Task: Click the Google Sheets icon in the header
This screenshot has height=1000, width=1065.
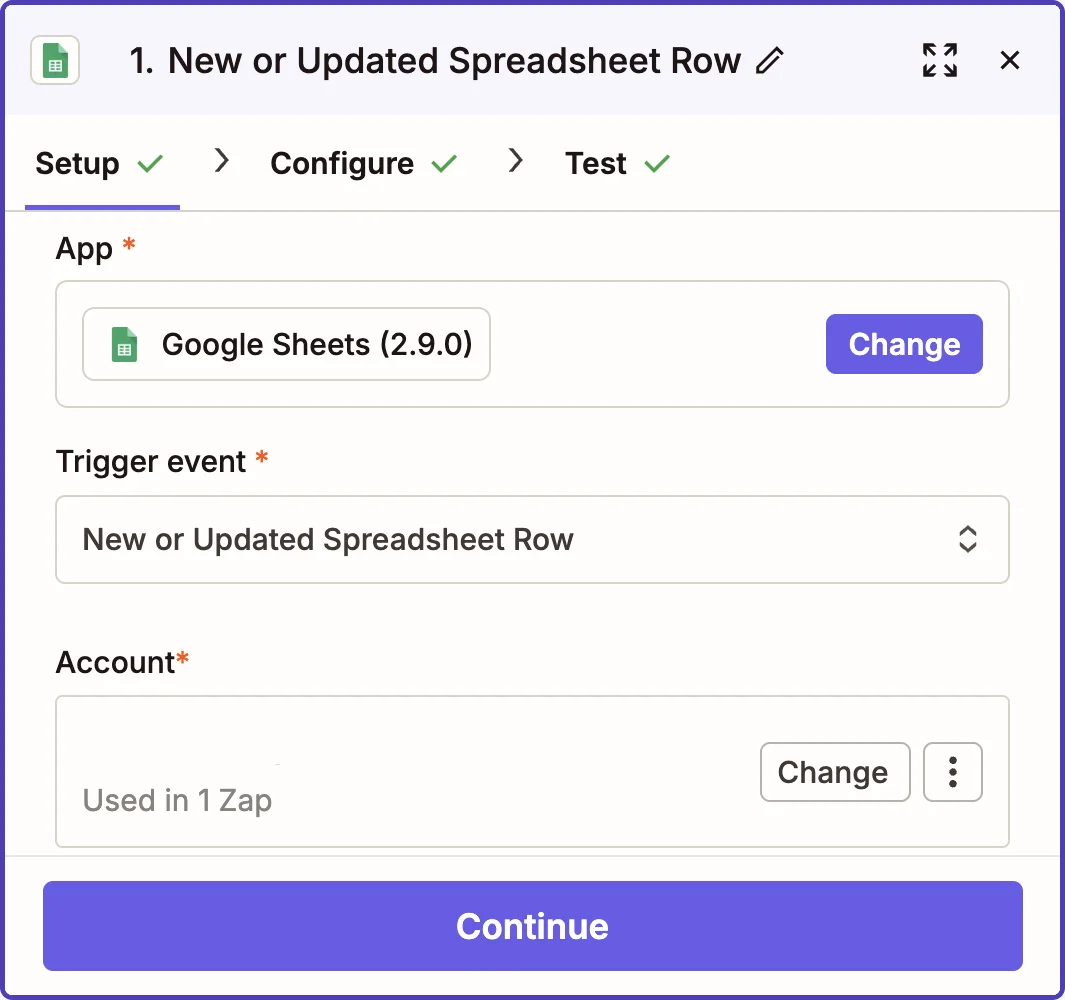Action: pos(55,60)
